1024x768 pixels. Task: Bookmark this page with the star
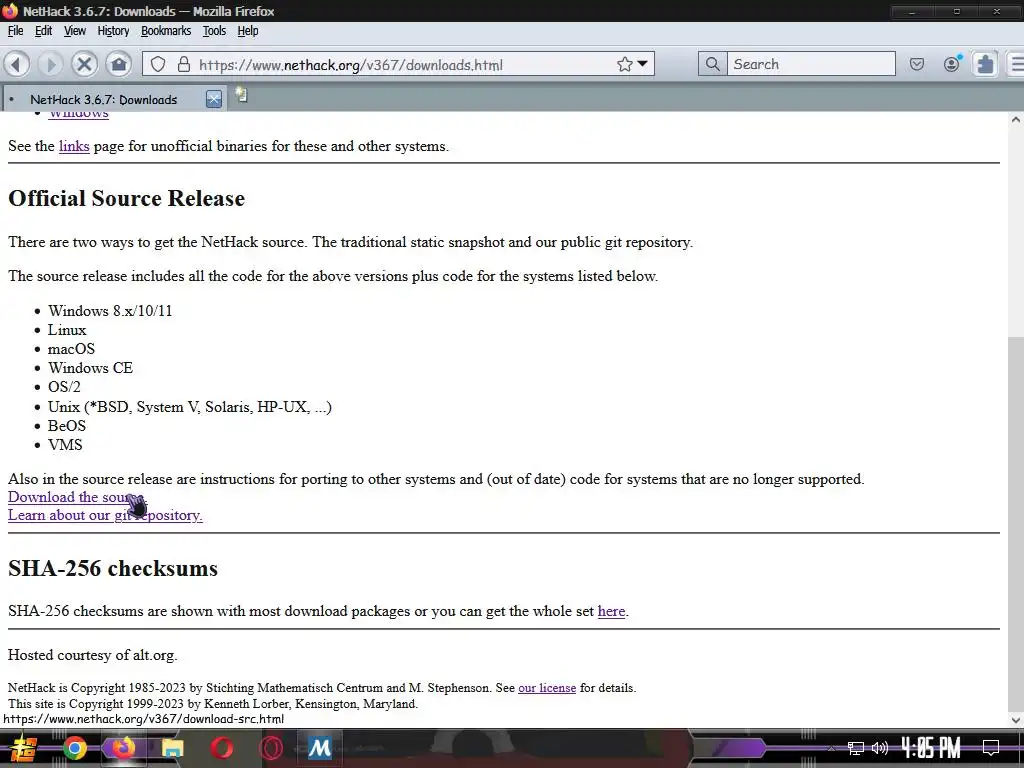click(x=624, y=64)
